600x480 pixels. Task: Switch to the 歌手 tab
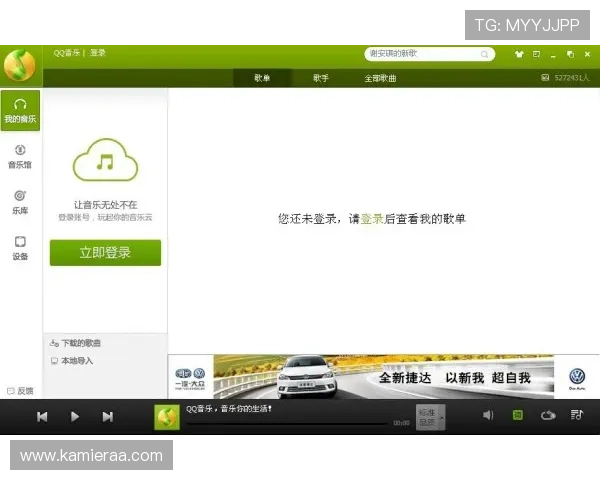click(x=320, y=78)
